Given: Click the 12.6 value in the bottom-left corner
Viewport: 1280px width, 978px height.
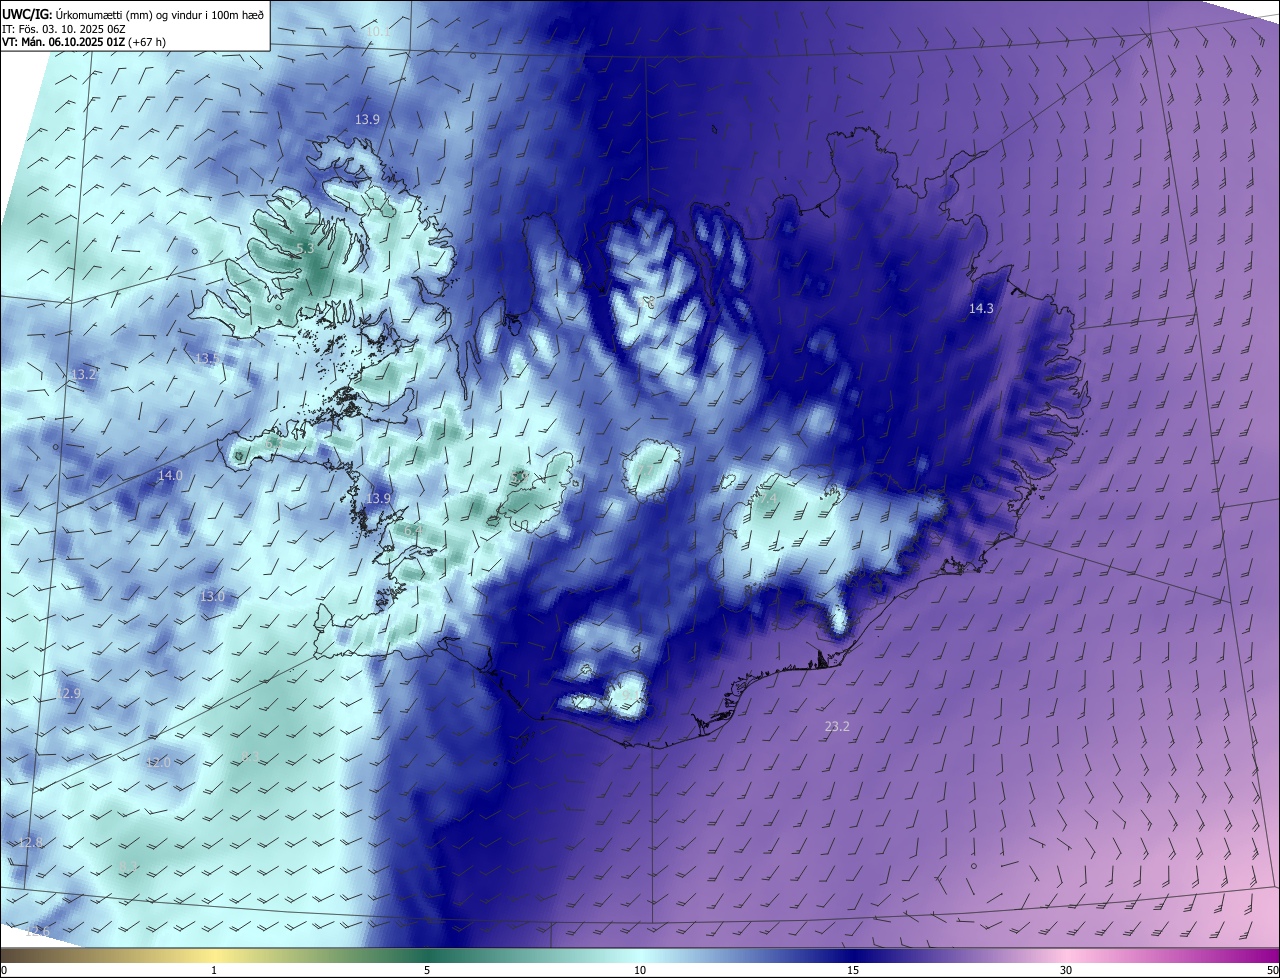Looking at the screenshot, I should 37,932.
